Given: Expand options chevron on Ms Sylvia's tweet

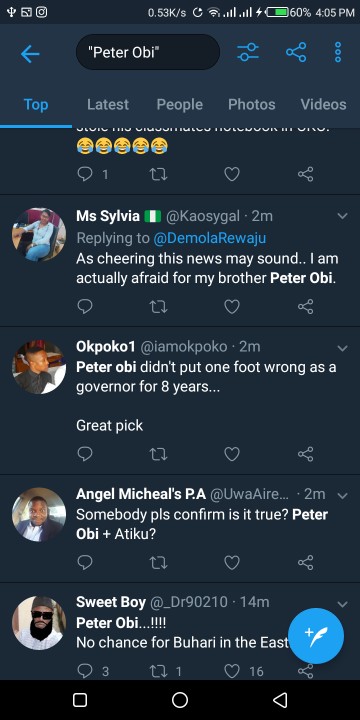Looking at the screenshot, I should coord(343,216).
